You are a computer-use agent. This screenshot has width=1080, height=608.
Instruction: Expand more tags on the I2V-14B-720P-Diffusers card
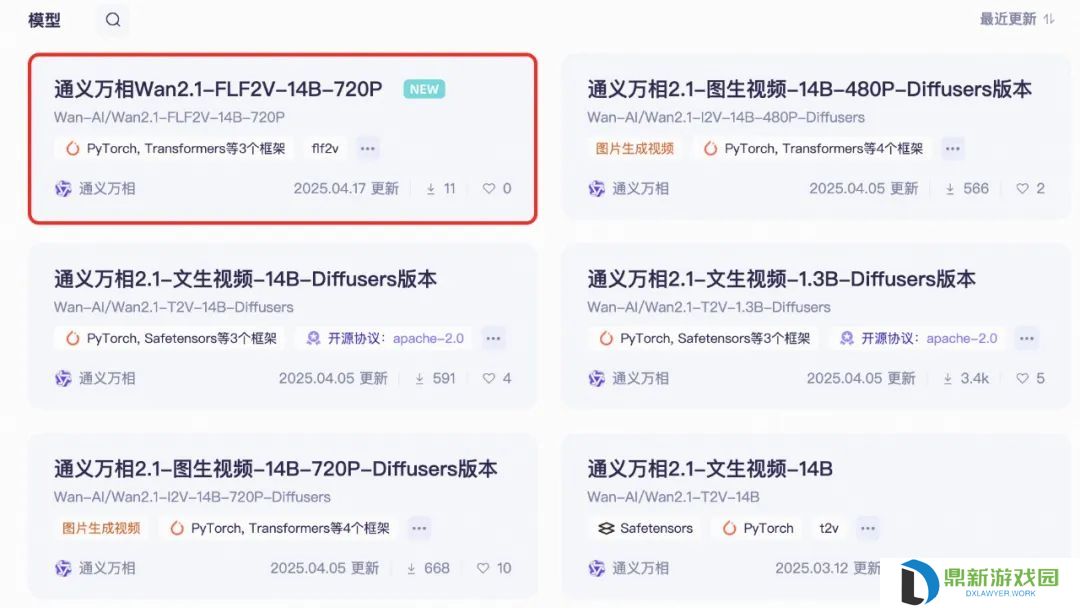click(x=419, y=528)
